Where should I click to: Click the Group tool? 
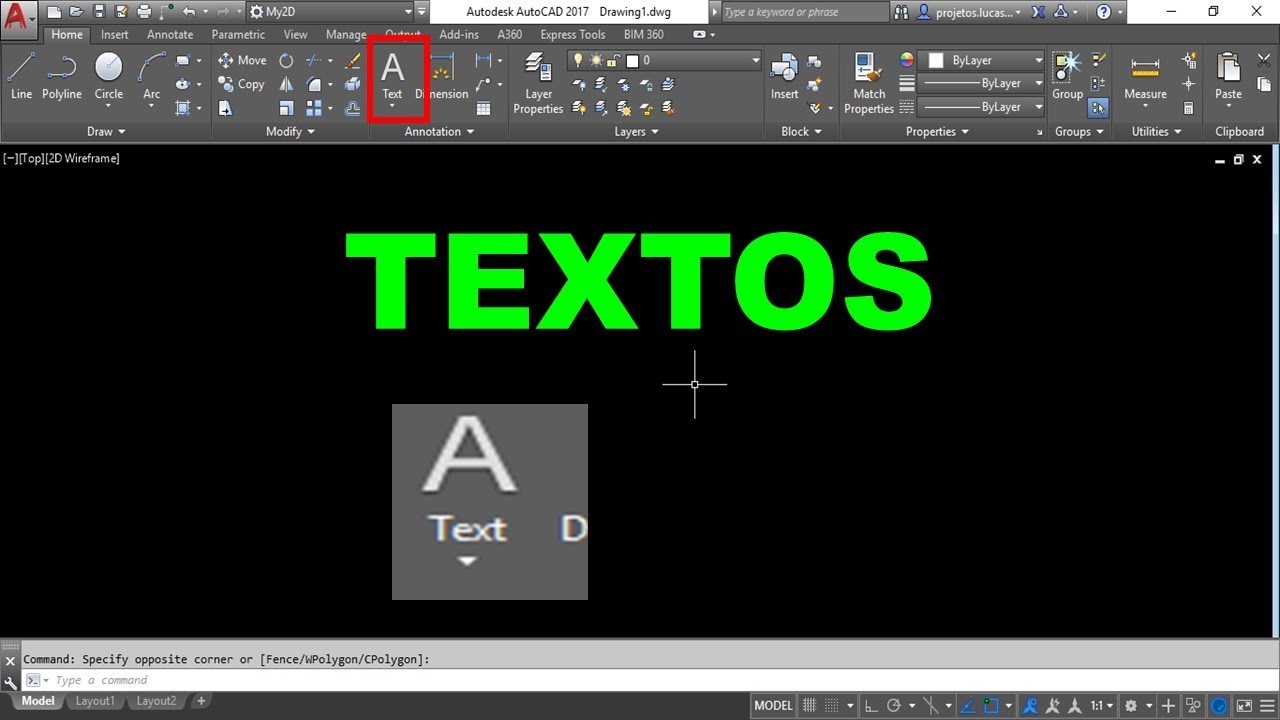click(x=1067, y=76)
